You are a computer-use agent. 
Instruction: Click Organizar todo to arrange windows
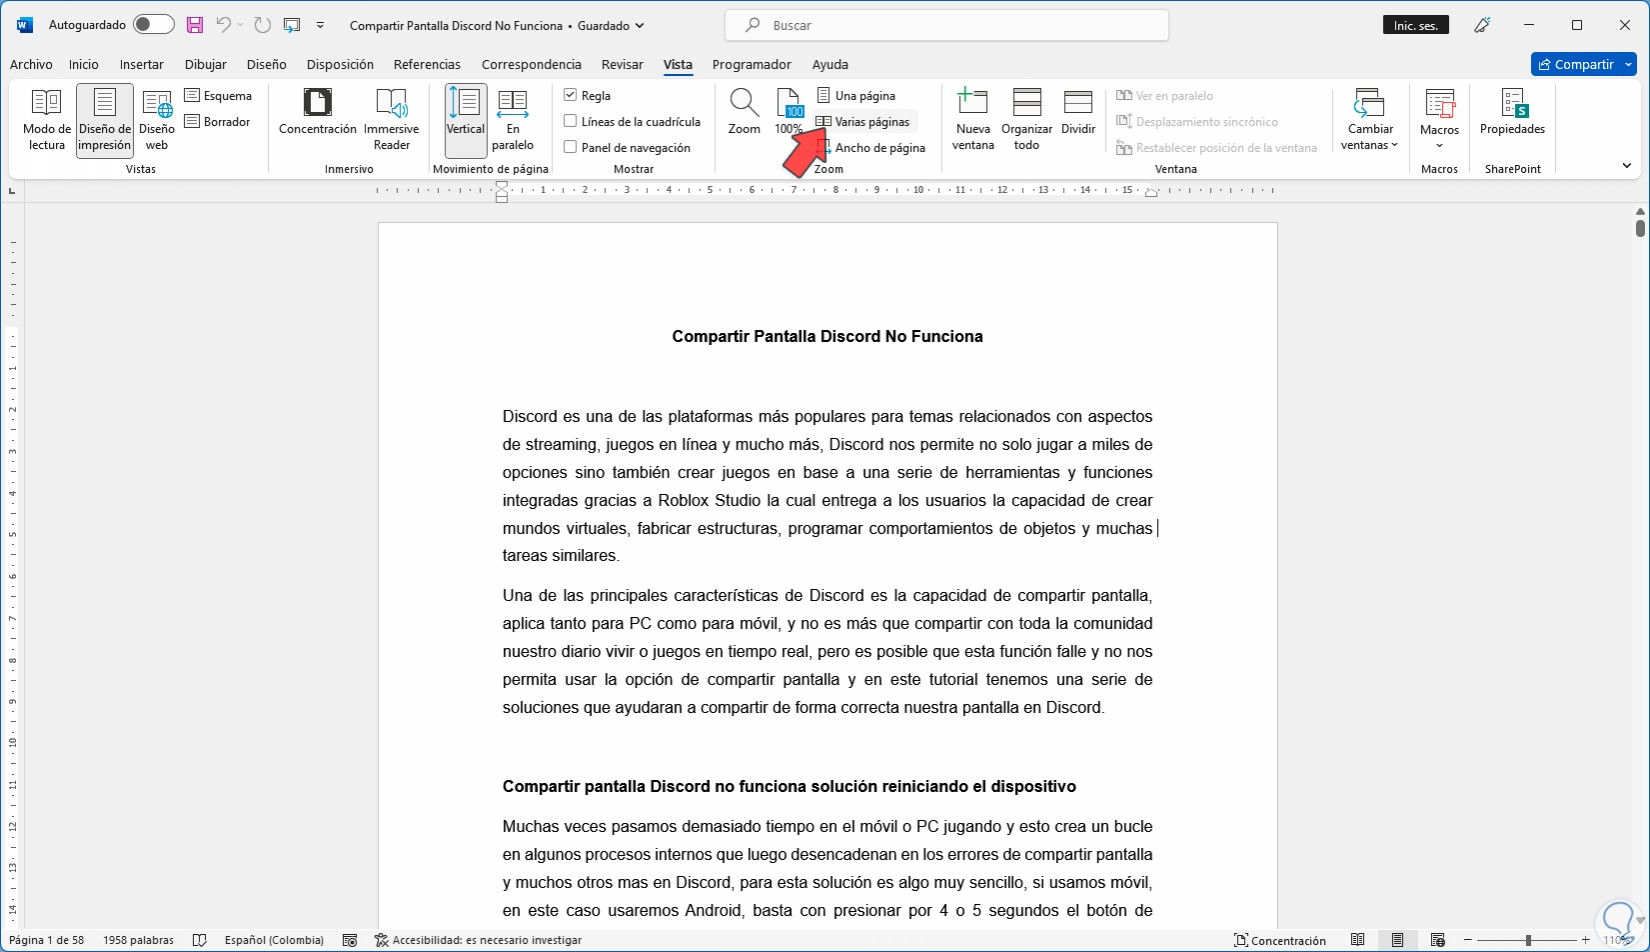click(1027, 120)
